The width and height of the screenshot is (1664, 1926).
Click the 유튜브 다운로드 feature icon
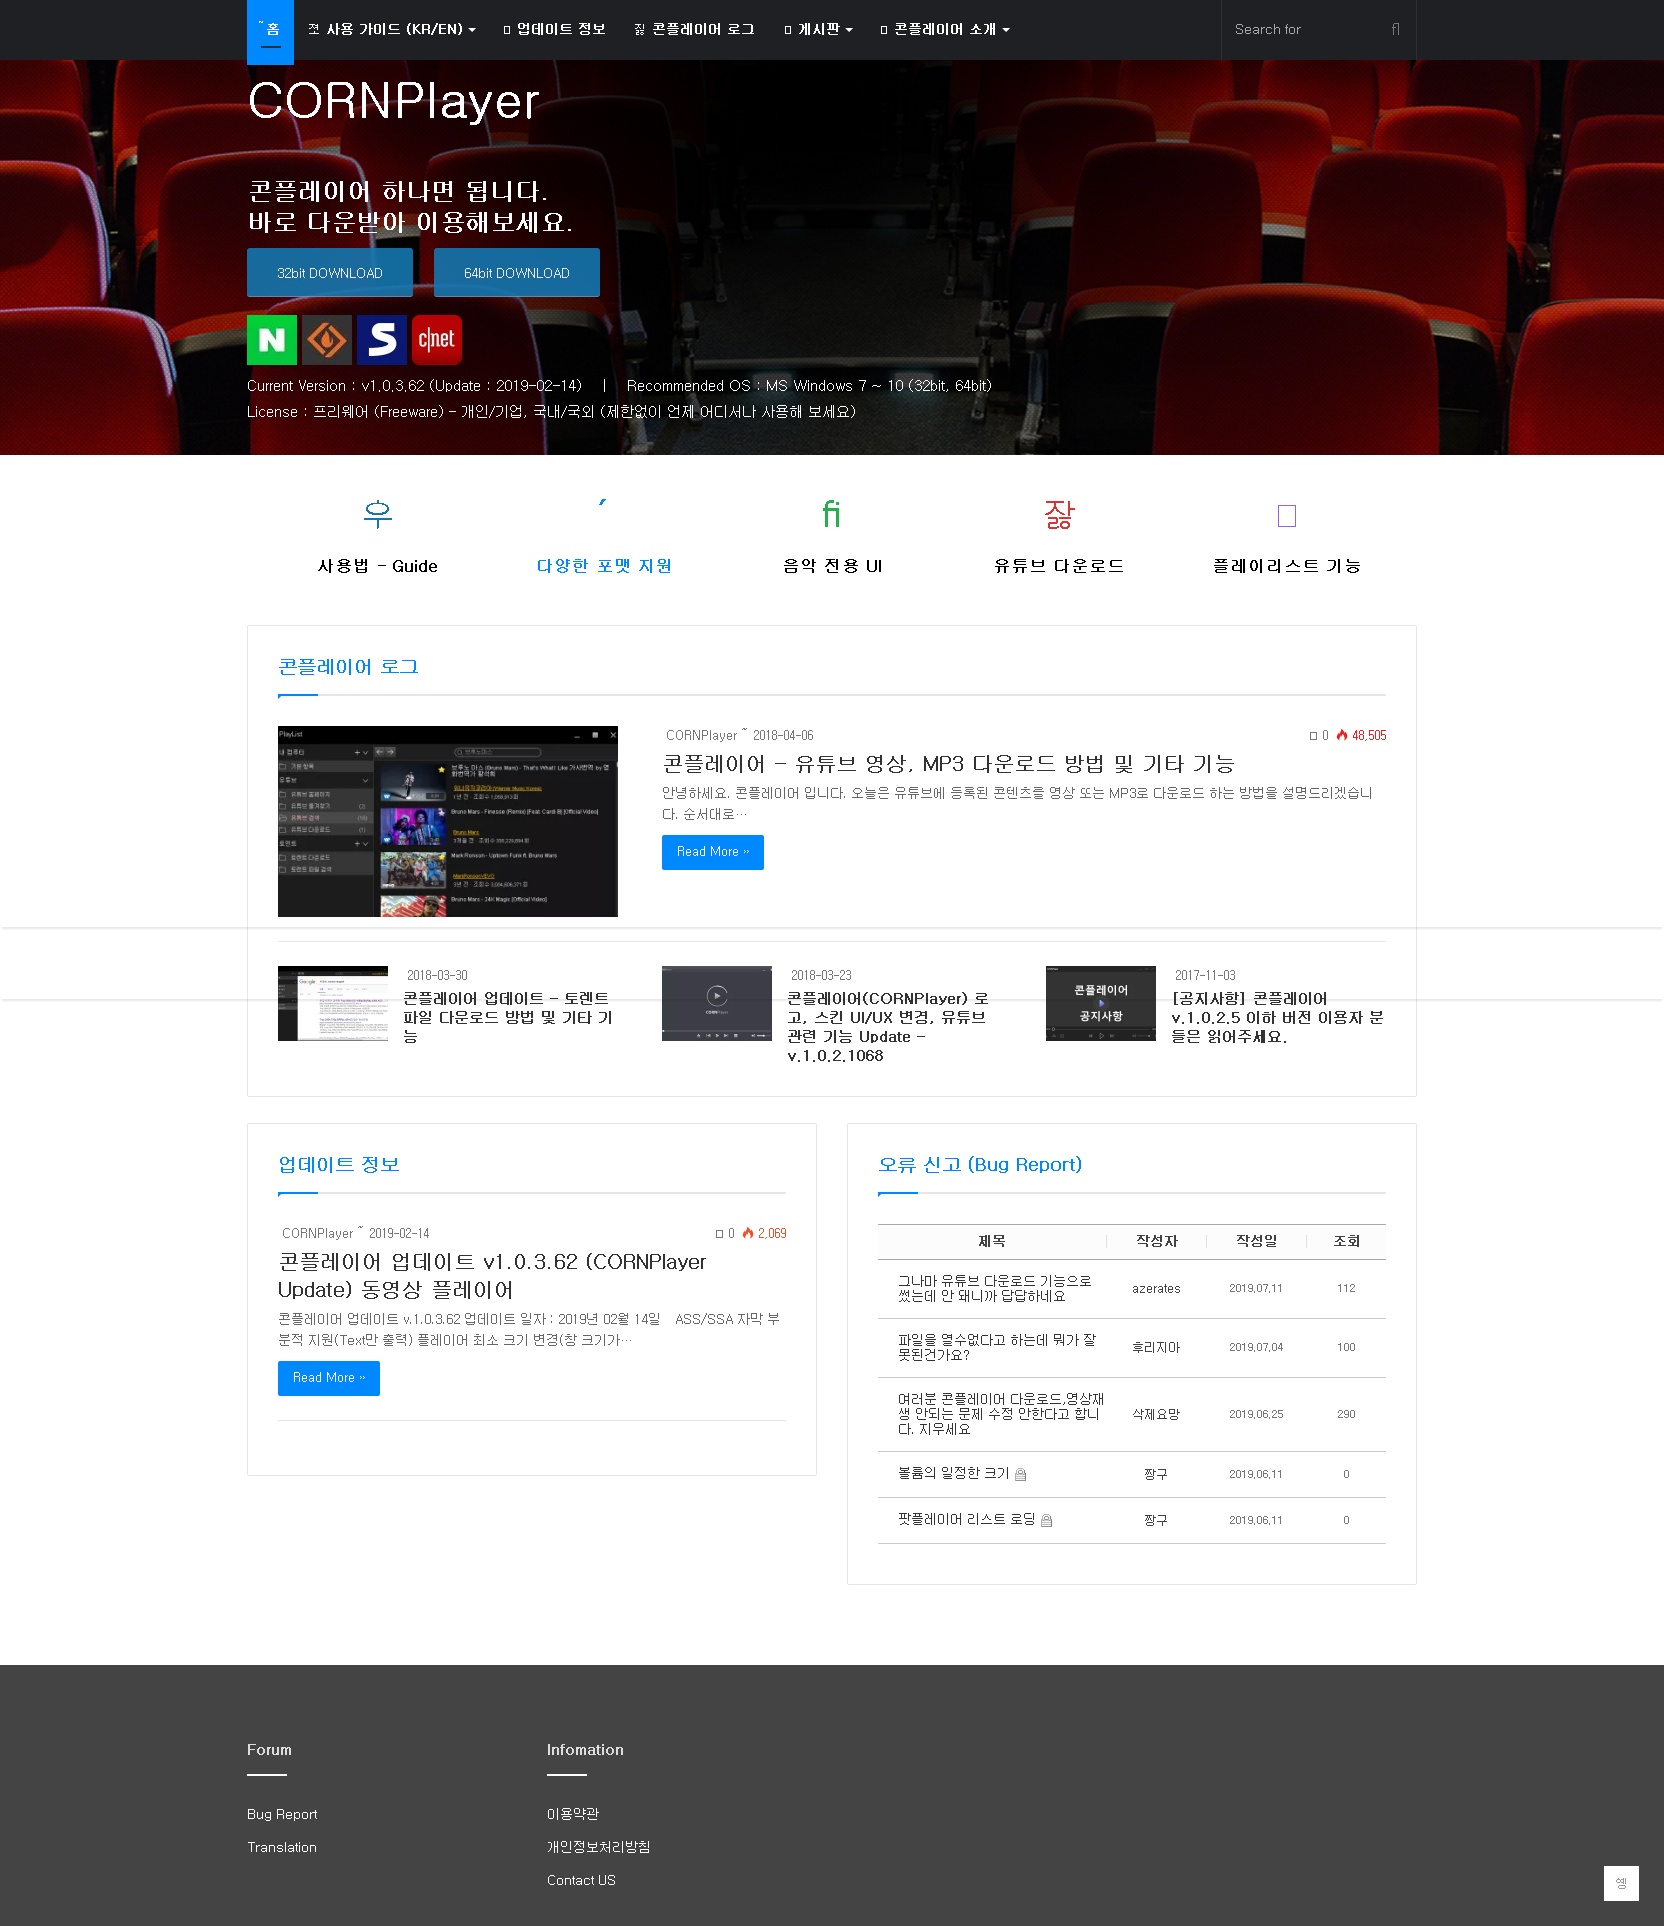point(1059,514)
